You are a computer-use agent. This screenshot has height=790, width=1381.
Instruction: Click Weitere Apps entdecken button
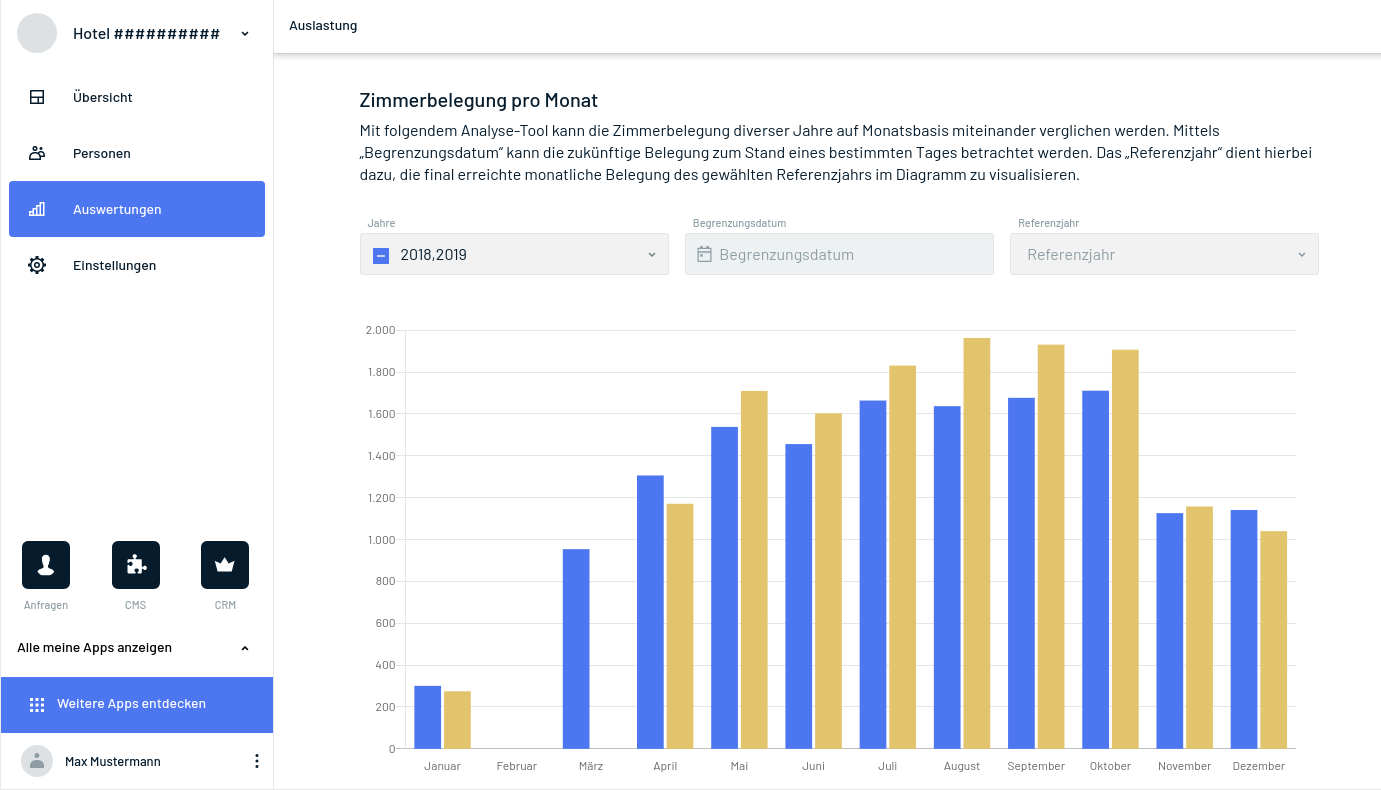[137, 704]
